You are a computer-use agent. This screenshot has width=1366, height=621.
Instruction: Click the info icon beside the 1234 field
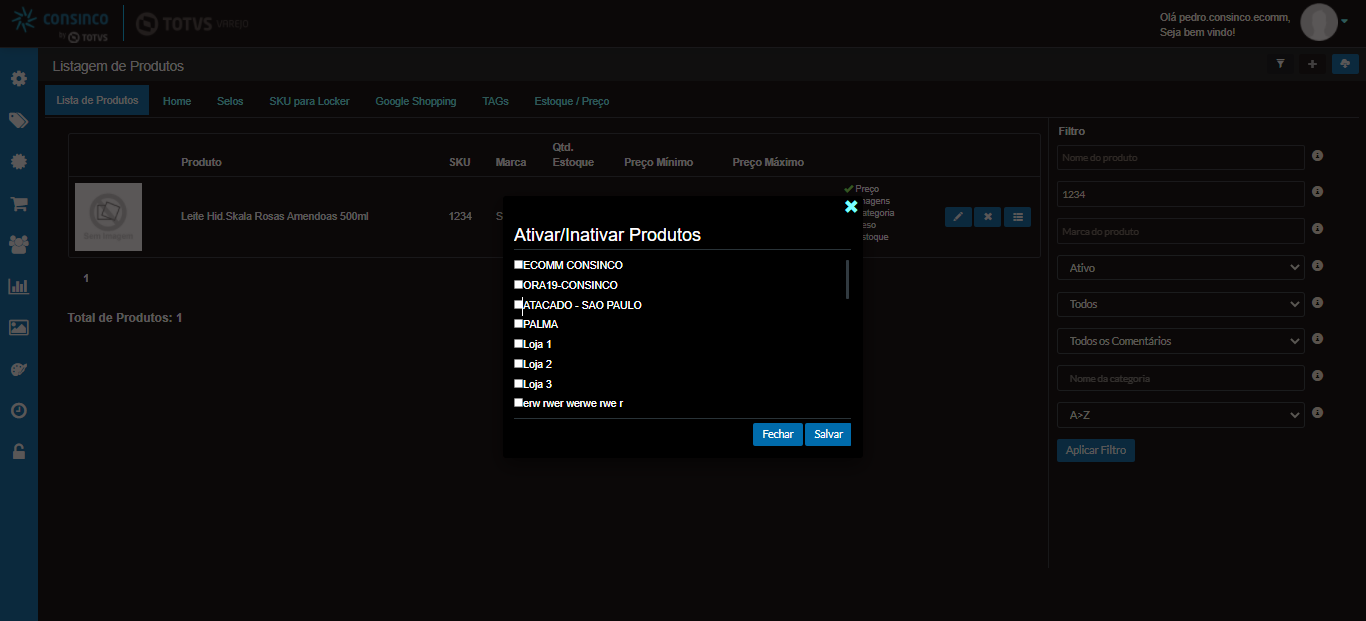(x=1317, y=192)
